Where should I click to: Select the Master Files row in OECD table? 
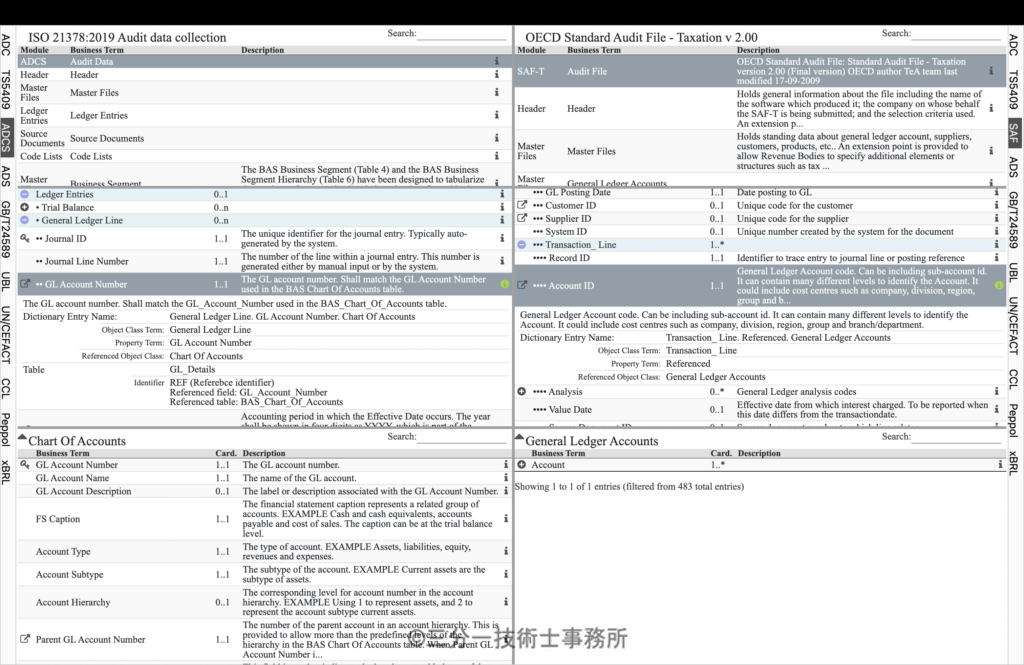click(x=760, y=152)
